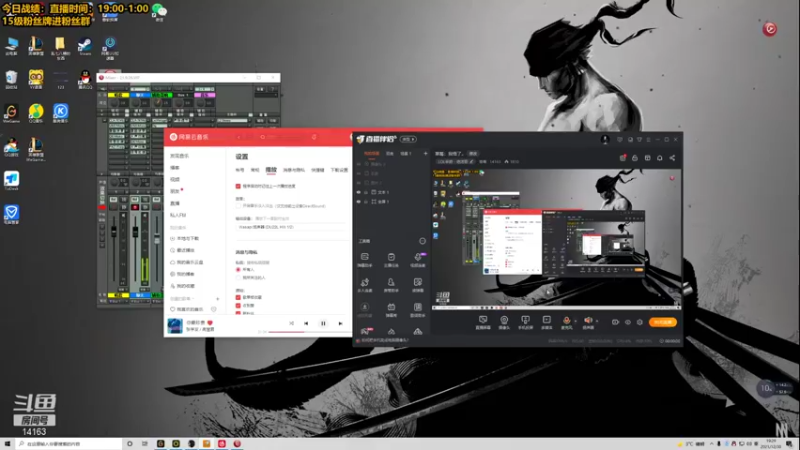Open 快捷键 settings tab
This screenshot has height=450, width=800.
coord(317,170)
